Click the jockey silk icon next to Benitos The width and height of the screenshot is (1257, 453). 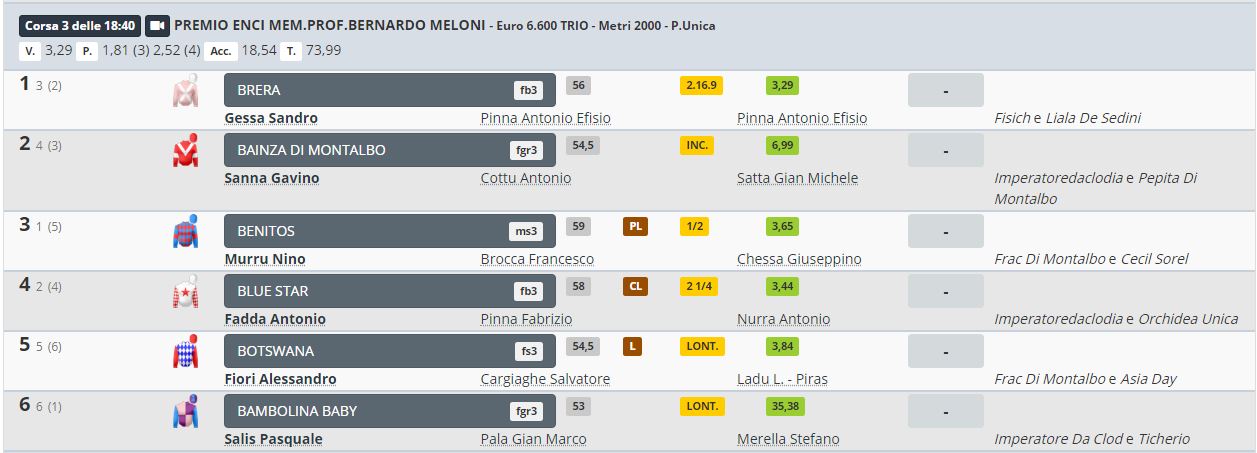(185, 232)
